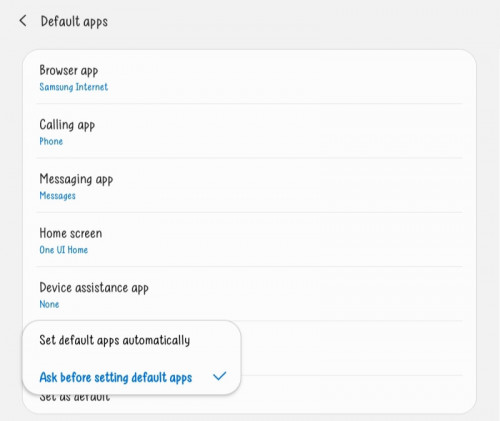This screenshot has height=421, width=500.
Task: Open the Home screen setting
Action: (x=249, y=240)
